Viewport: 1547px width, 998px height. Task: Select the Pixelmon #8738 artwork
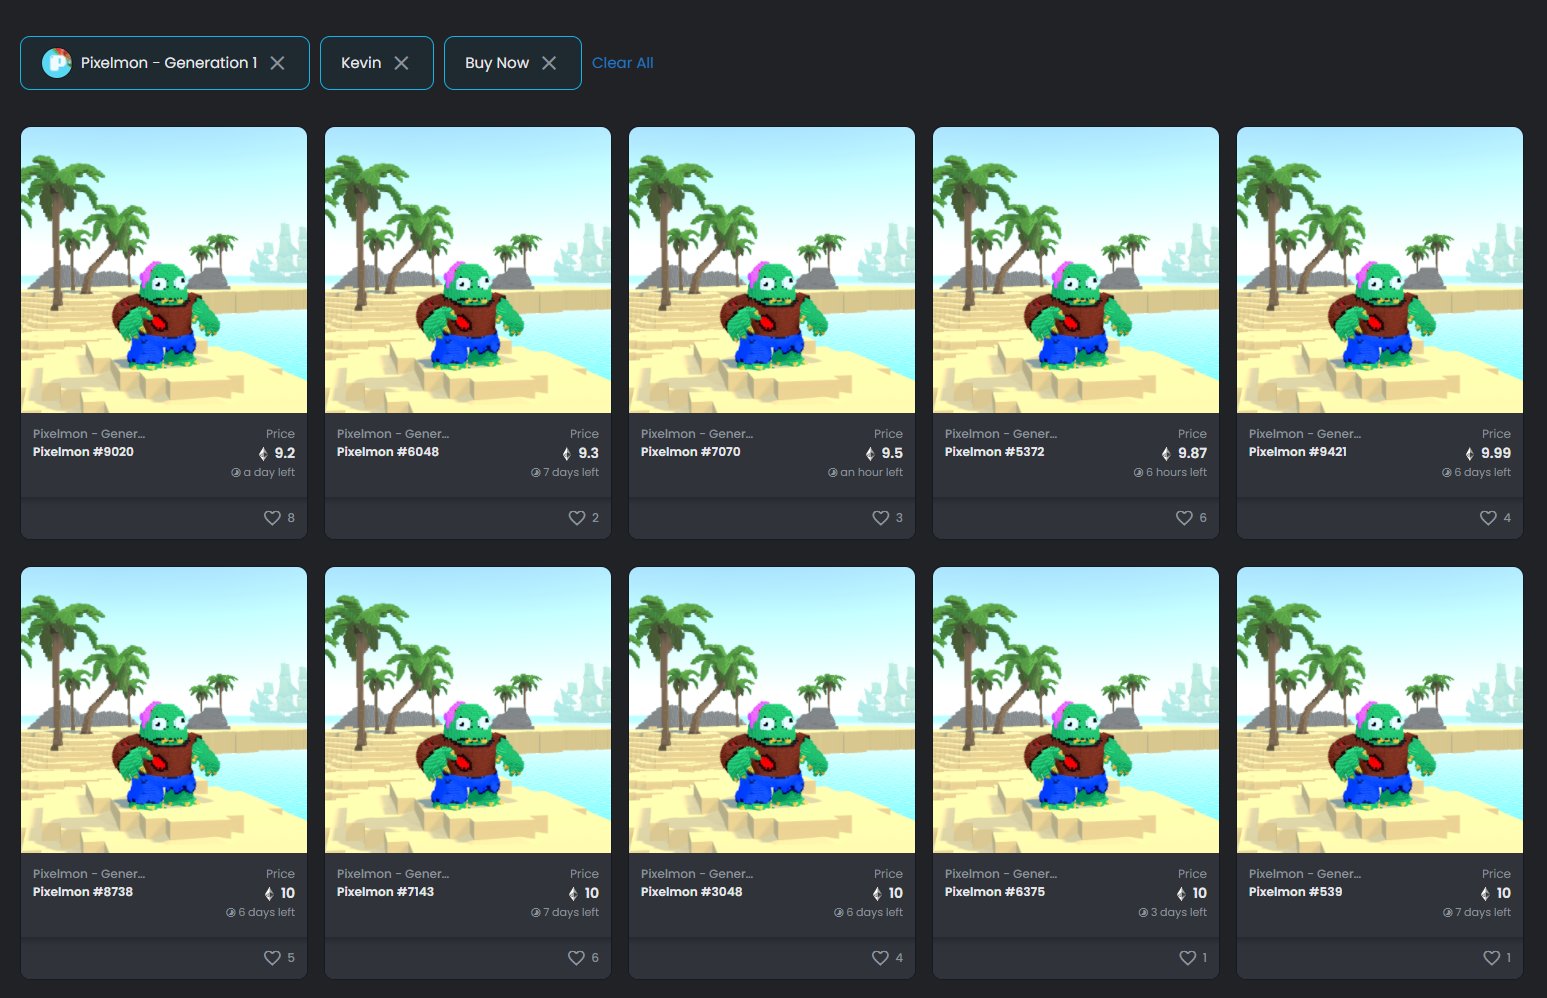[164, 710]
